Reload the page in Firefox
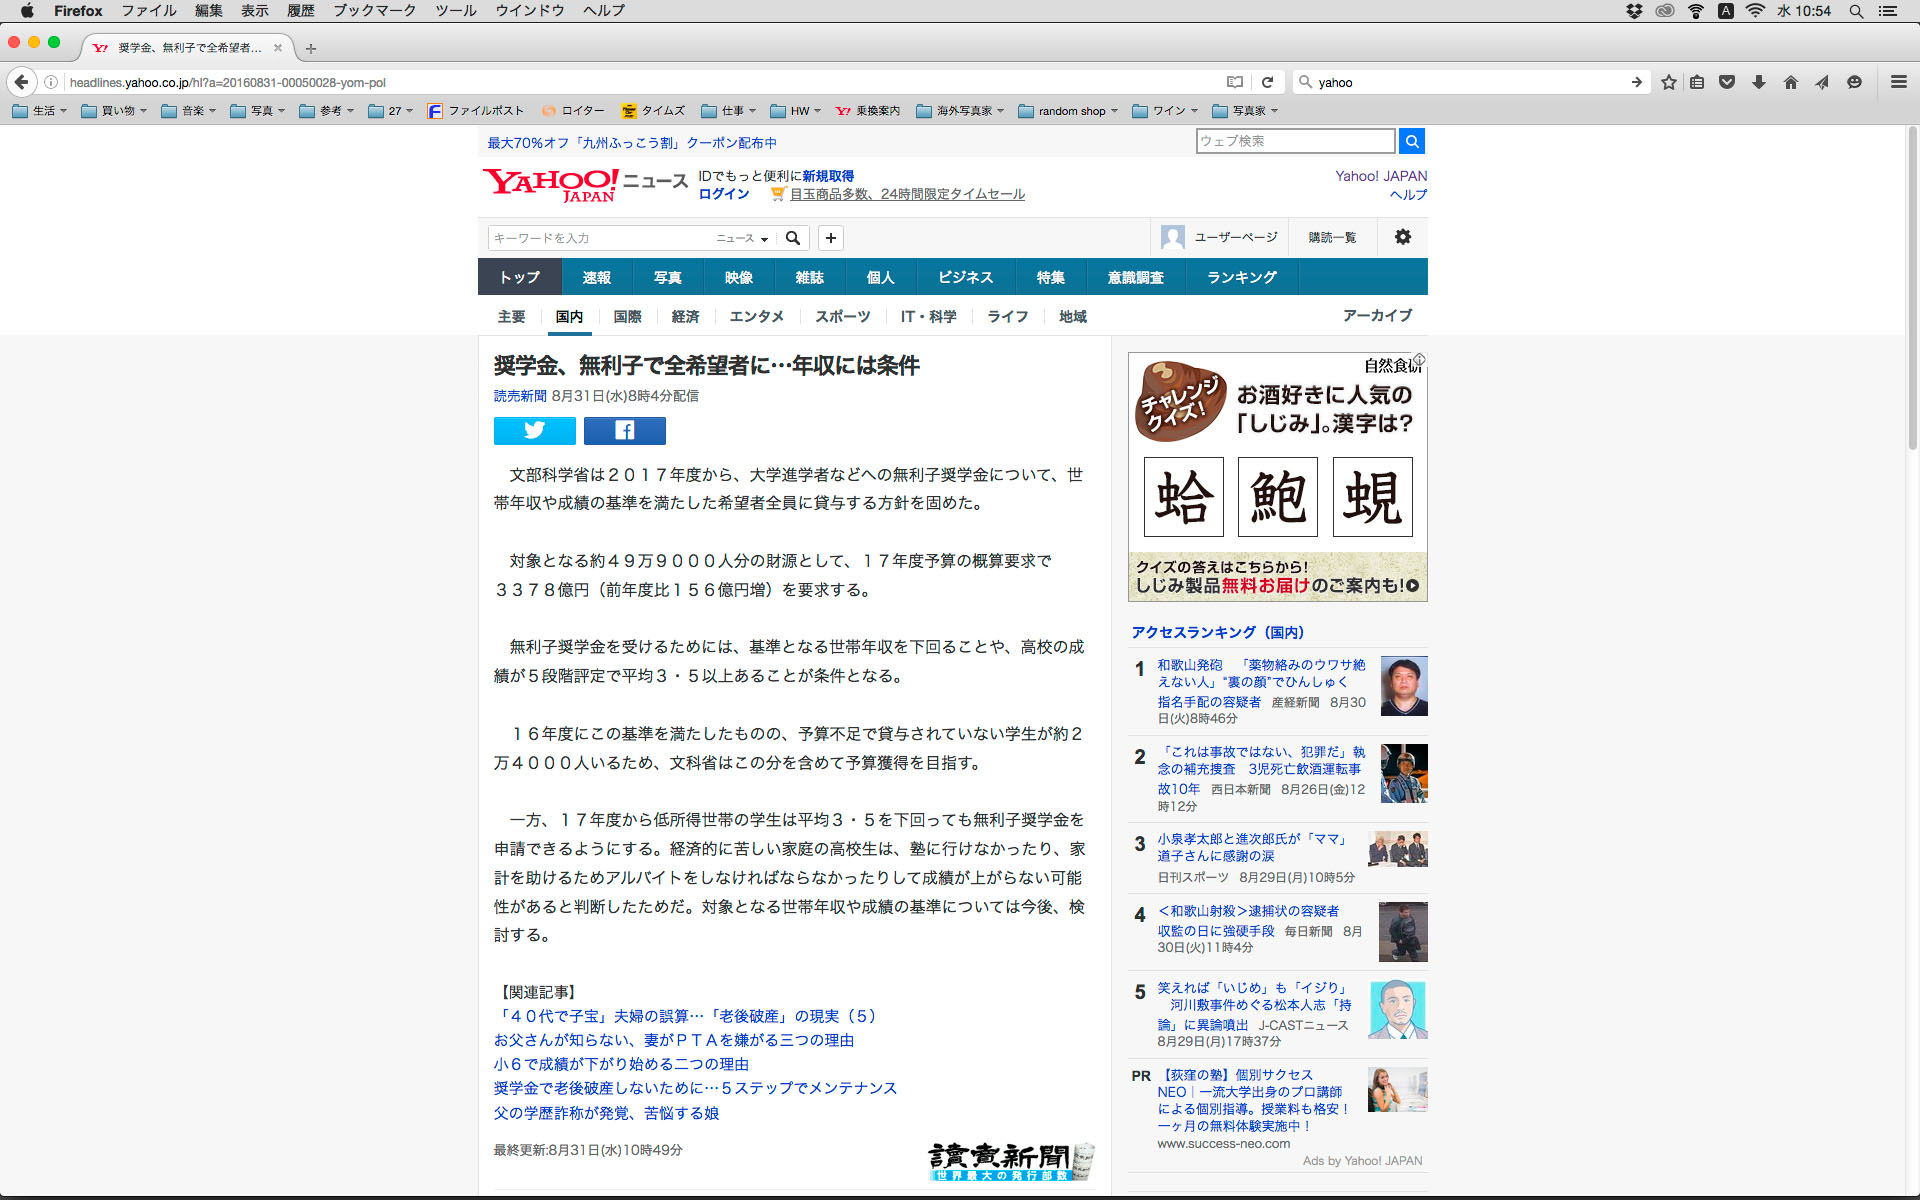This screenshot has width=1920, height=1200. (x=1267, y=82)
